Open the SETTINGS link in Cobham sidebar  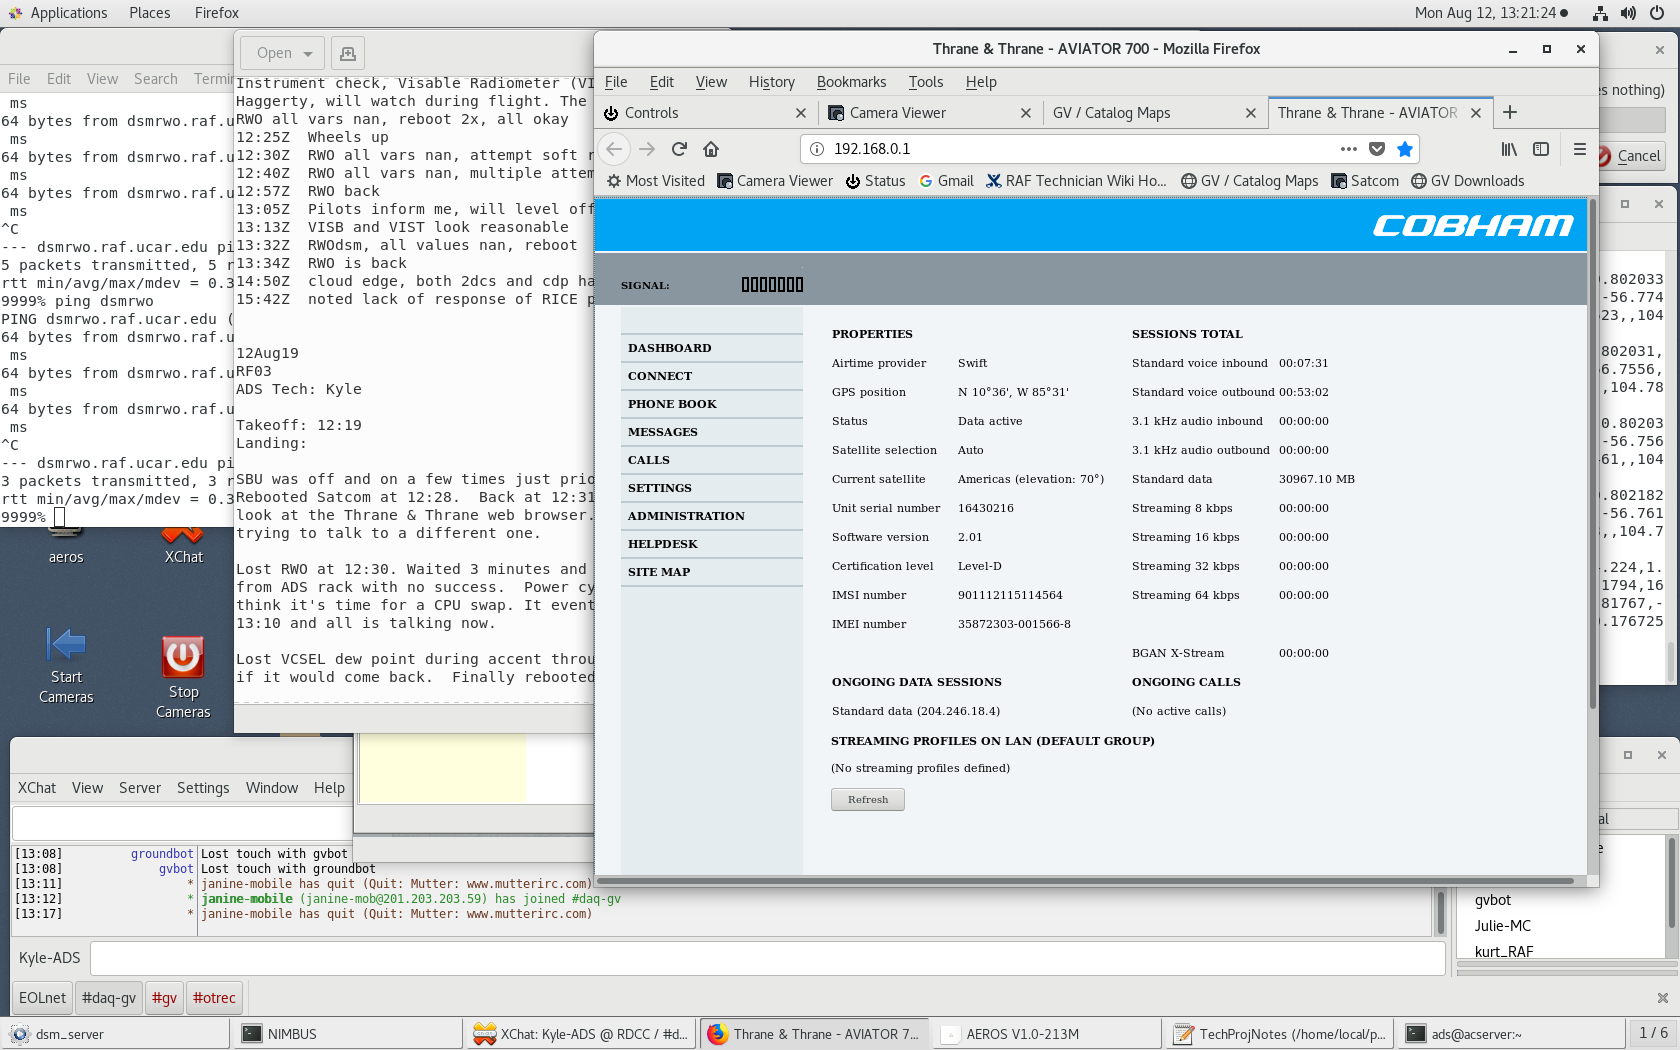pyautogui.click(x=660, y=488)
